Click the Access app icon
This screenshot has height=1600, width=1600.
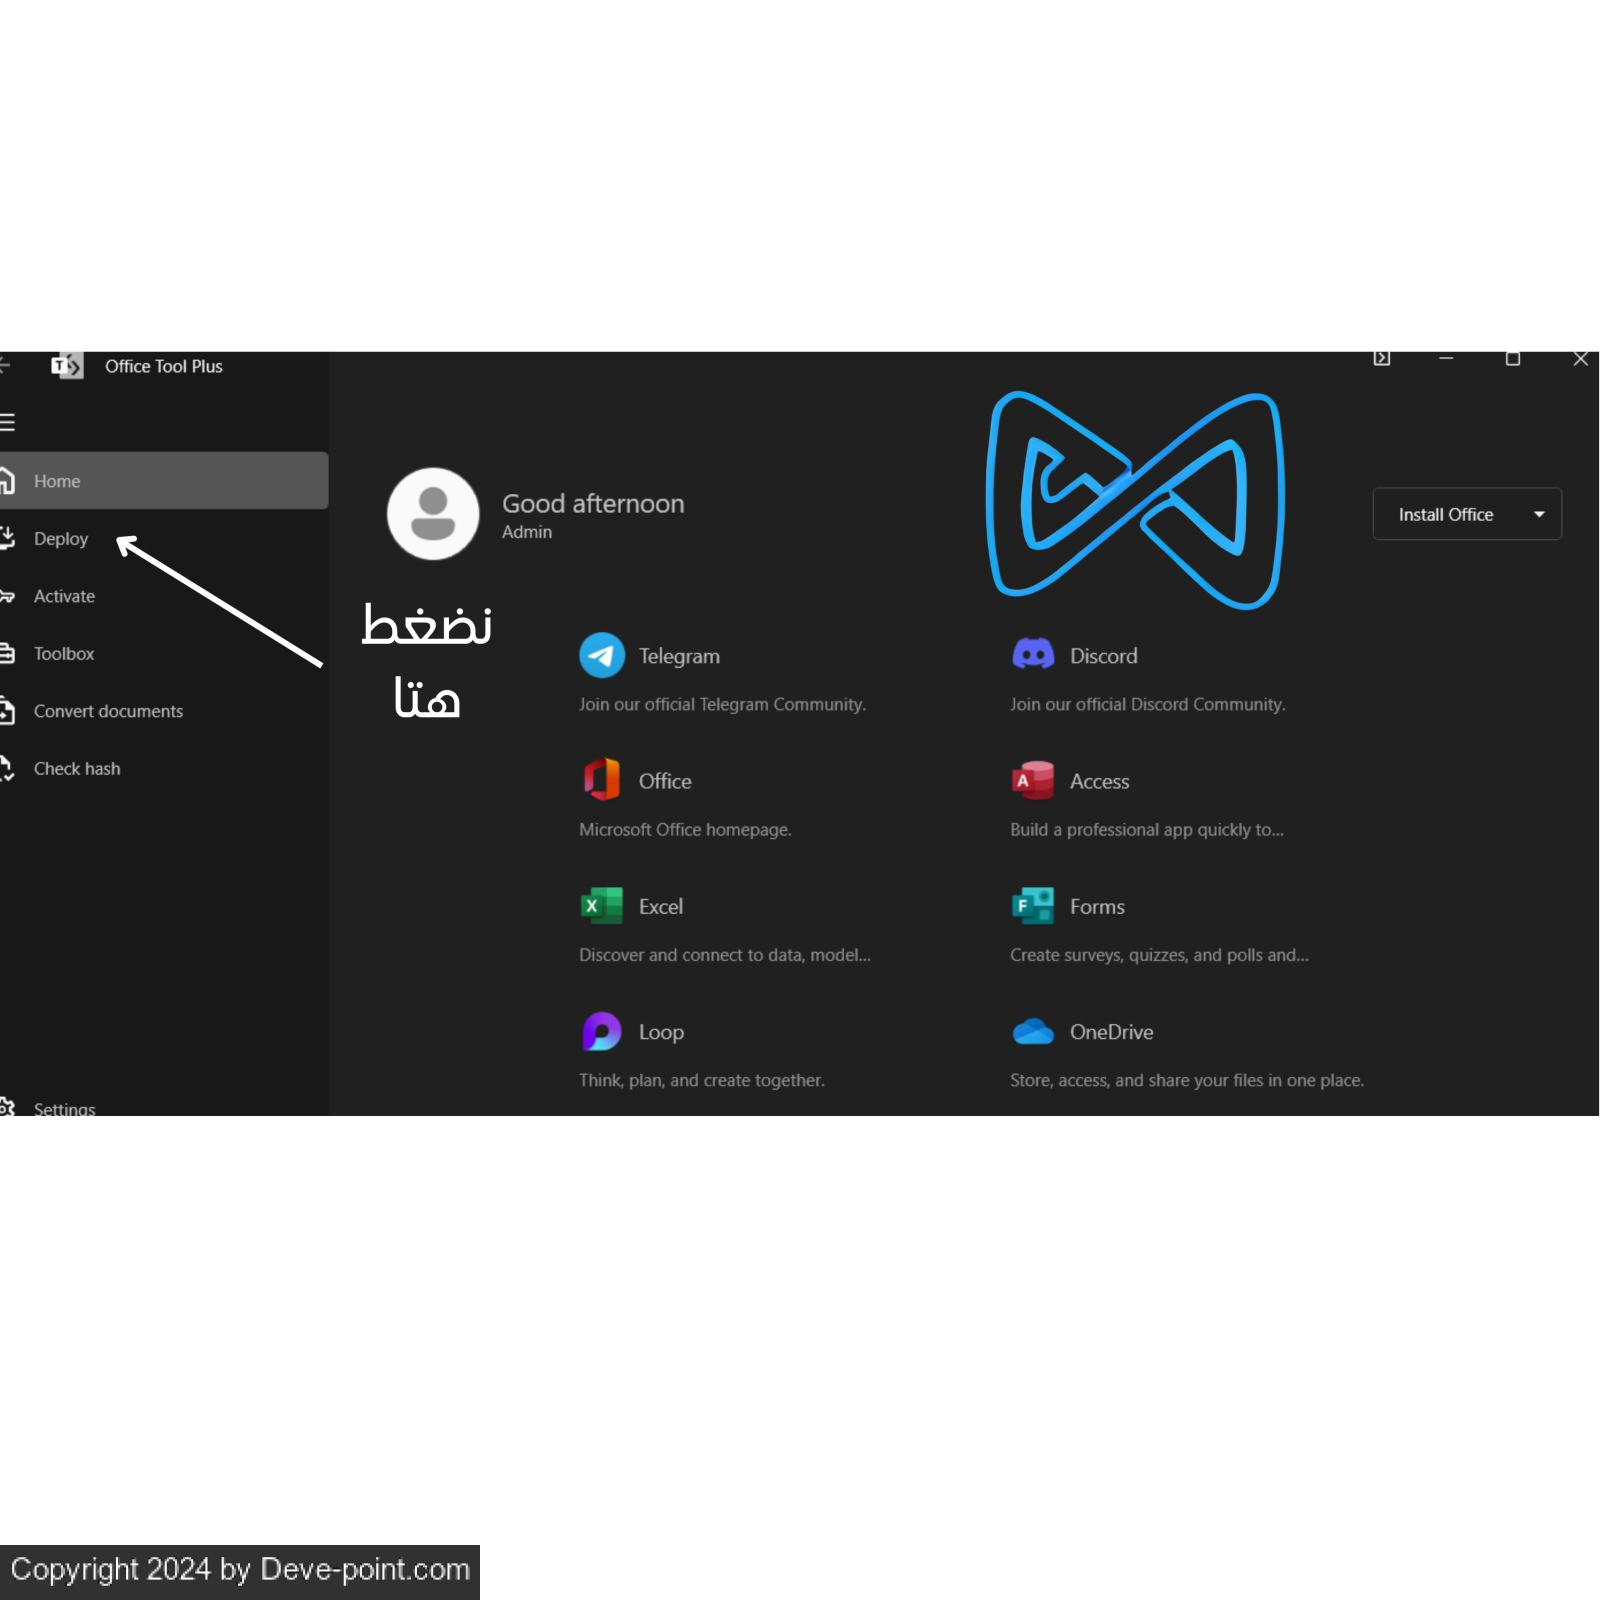(1033, 781)
